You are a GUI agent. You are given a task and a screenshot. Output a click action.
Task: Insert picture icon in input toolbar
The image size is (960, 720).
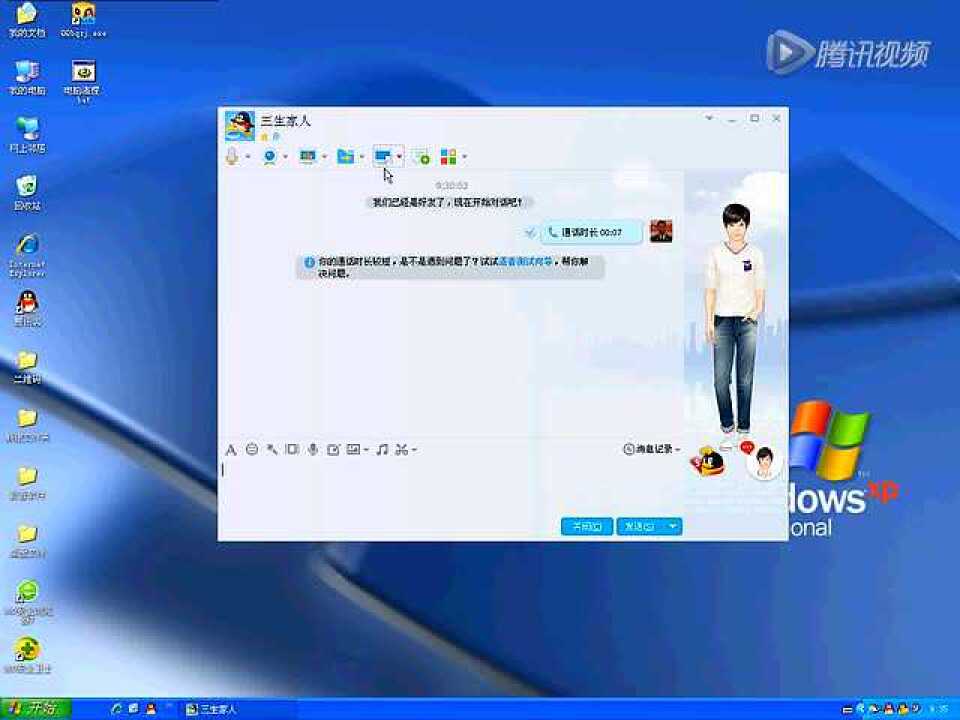point(353,449)
